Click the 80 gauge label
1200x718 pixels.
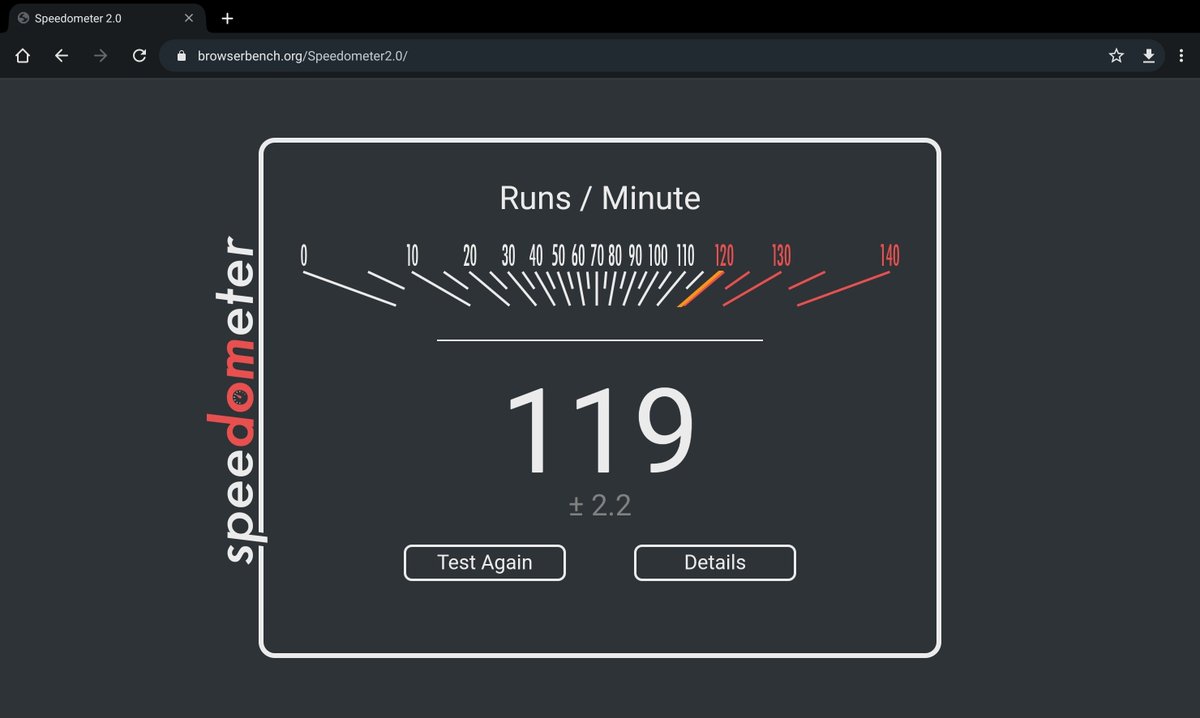pyautogui.click(x=615, y=256)
